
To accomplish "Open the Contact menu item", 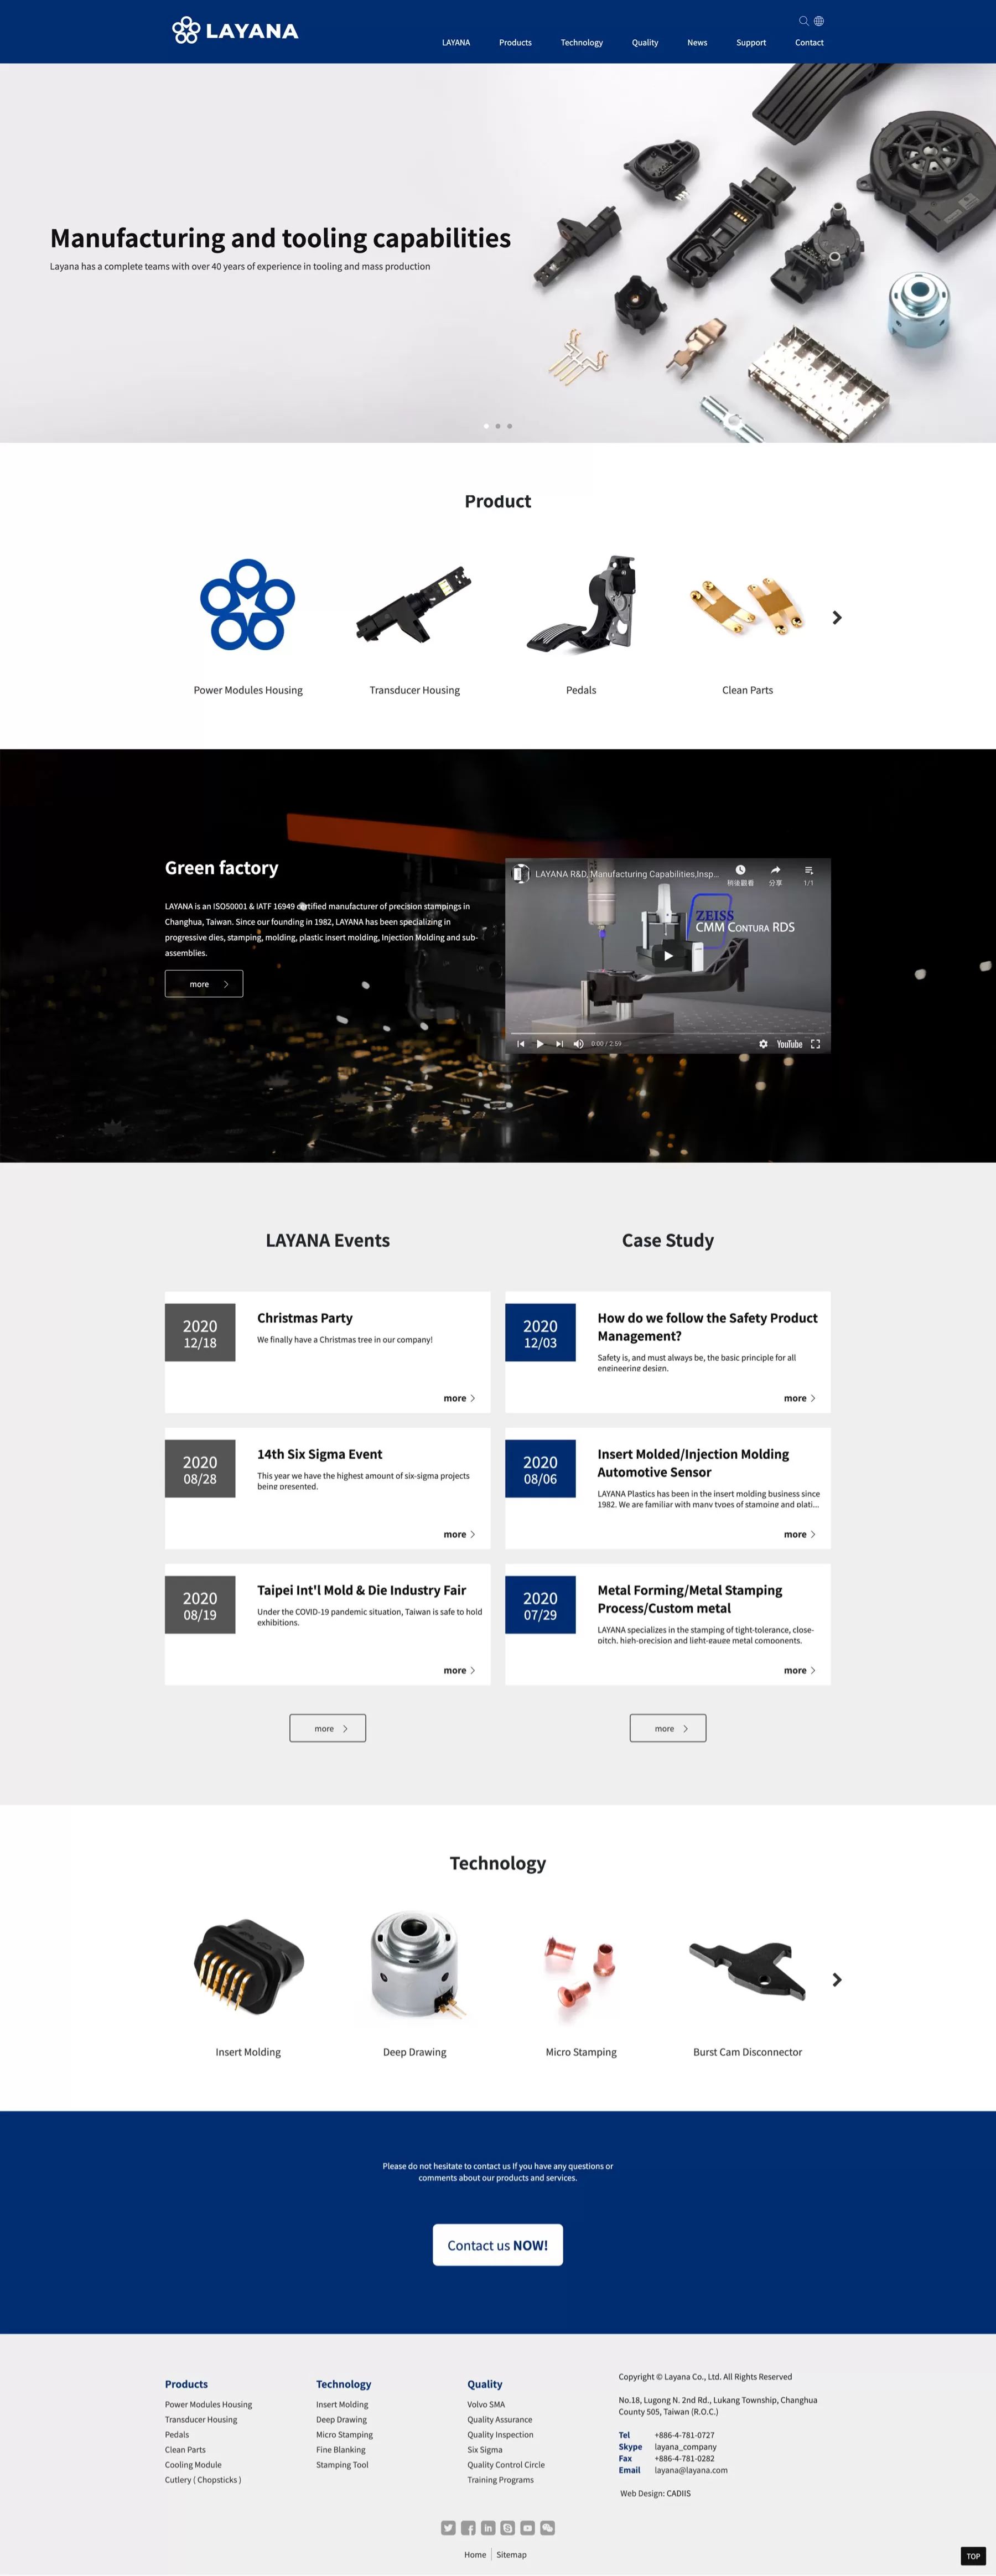I will click(x=809, y=43).
